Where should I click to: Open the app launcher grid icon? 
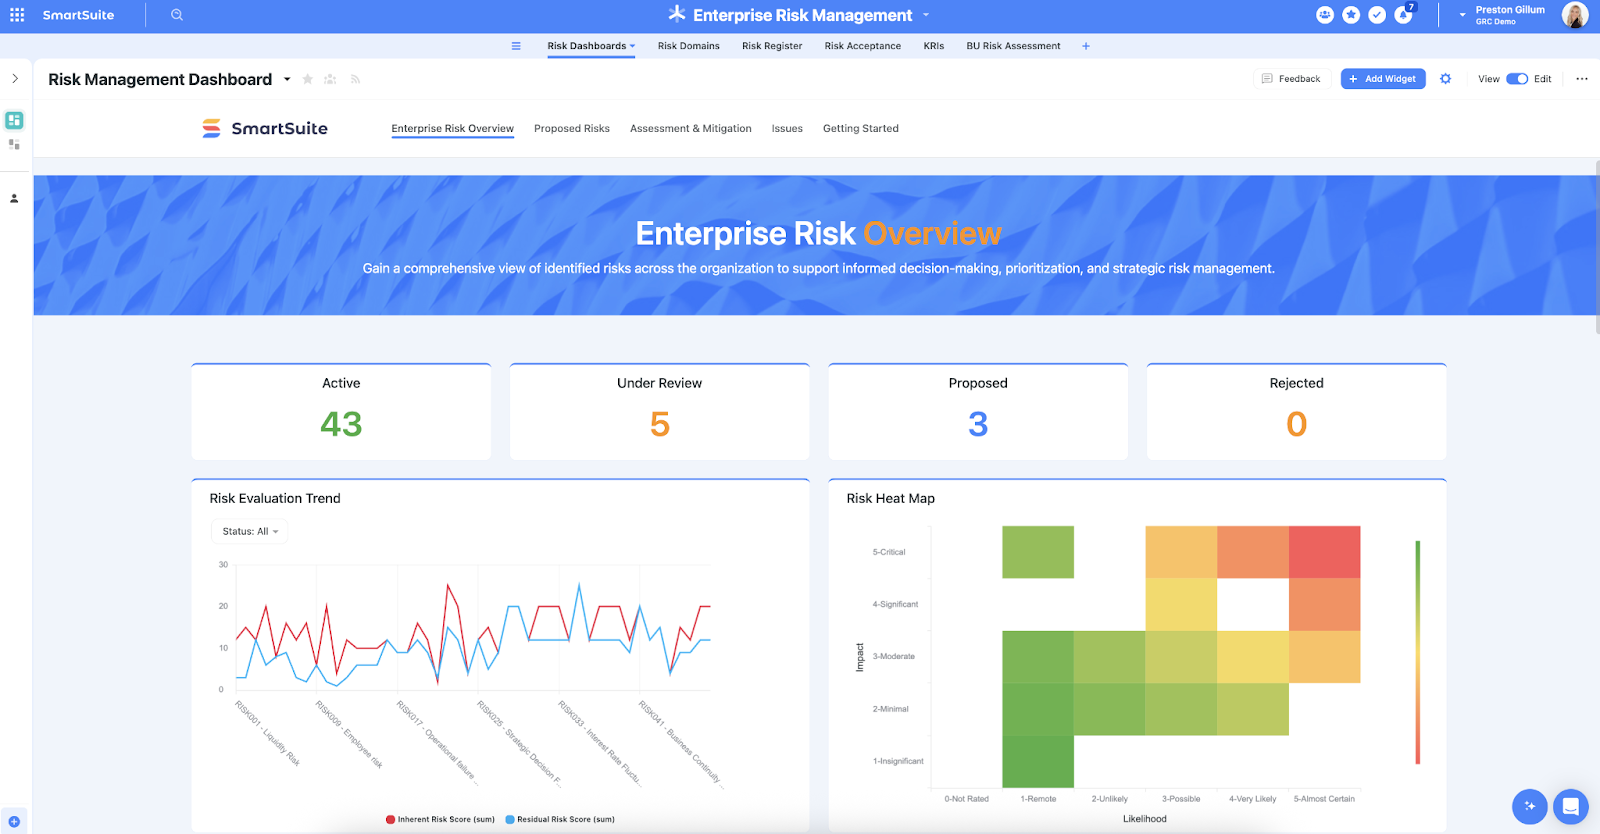click(x=17, y=15)
